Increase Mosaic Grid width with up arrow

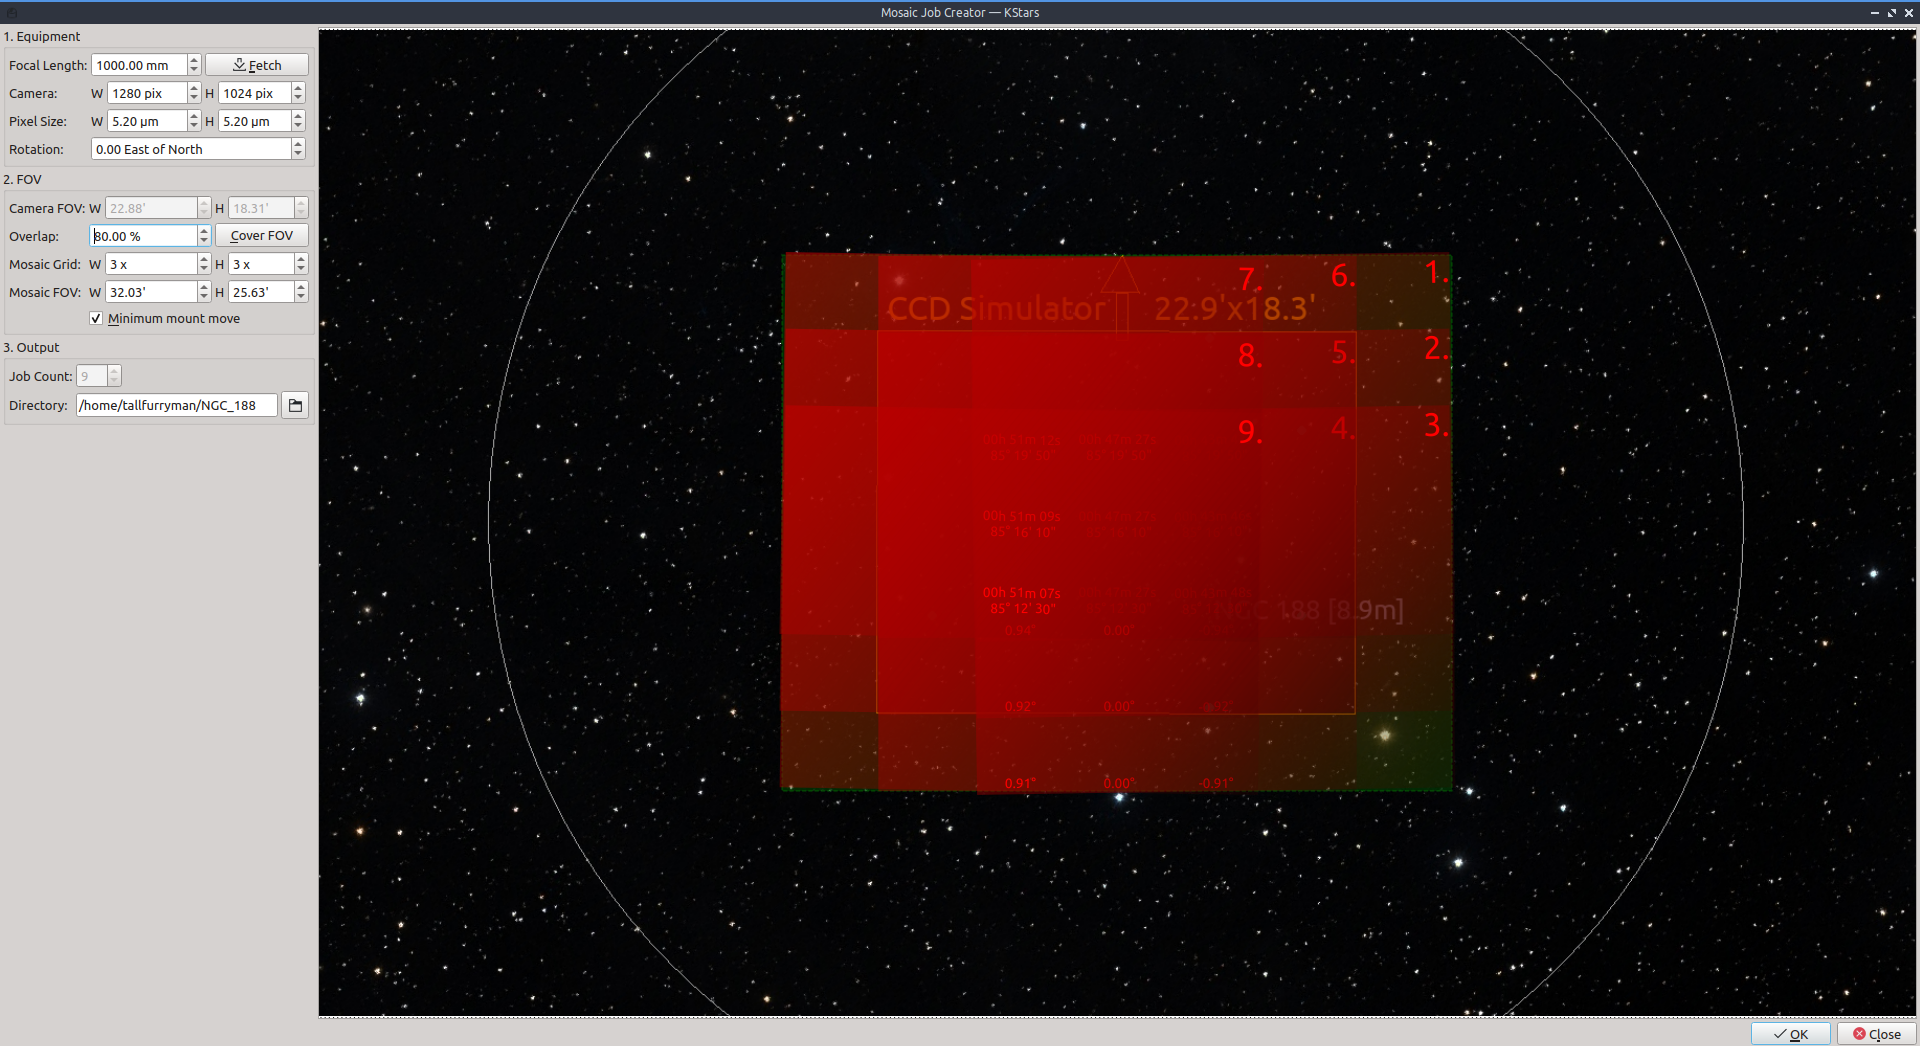pyautogui.click(x=204, y=259)
